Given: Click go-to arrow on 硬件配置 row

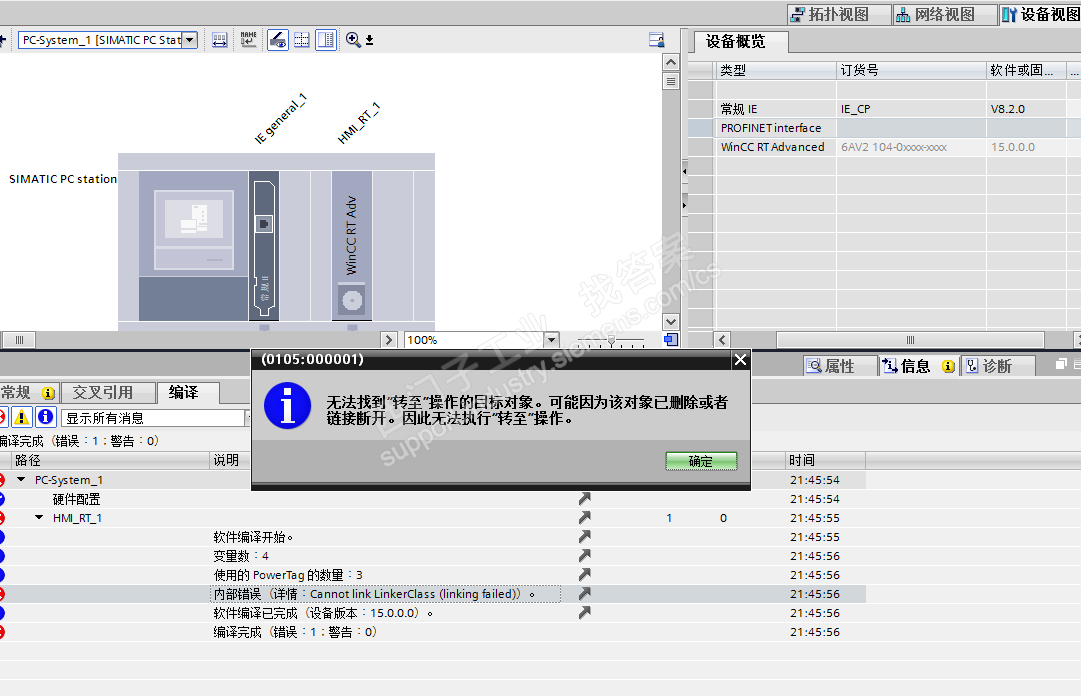Looking at the screenshot, I should tap(585, 498).
